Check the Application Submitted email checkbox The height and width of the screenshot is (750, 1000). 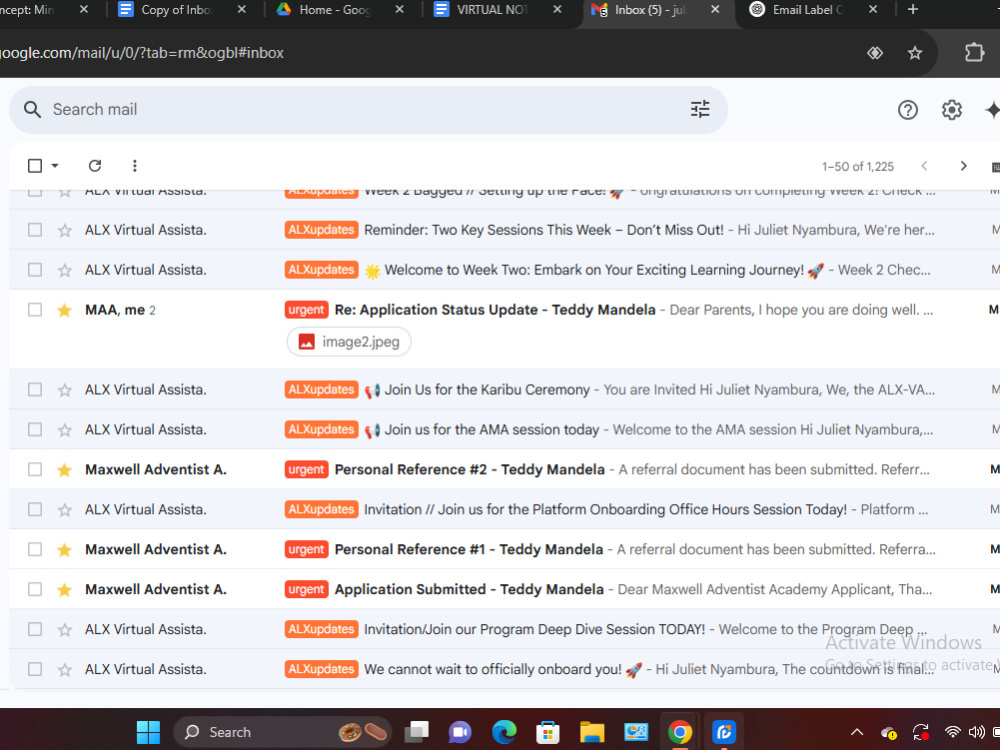point(35,589)
